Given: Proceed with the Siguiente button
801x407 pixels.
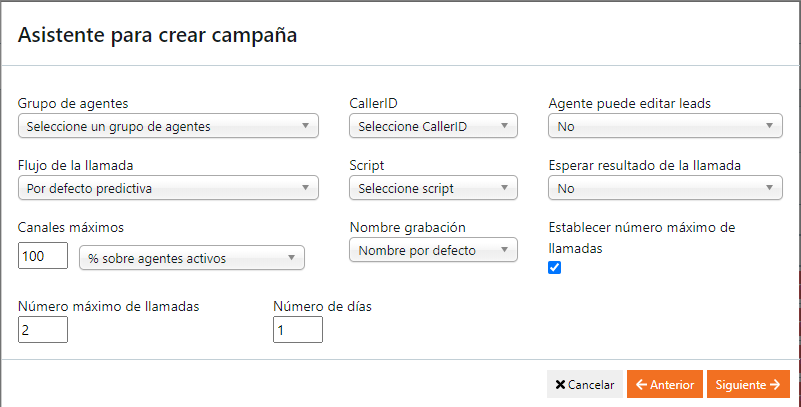Looking at the screenshot, I should [748, 384].
